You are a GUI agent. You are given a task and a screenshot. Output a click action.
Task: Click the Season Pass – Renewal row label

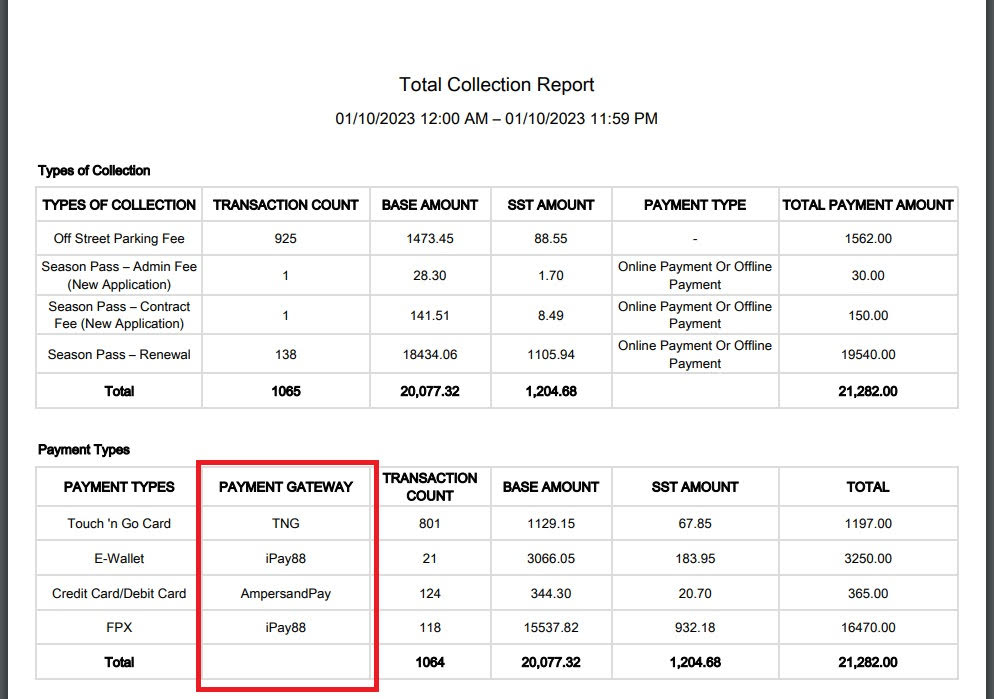(x=119, y=354)
